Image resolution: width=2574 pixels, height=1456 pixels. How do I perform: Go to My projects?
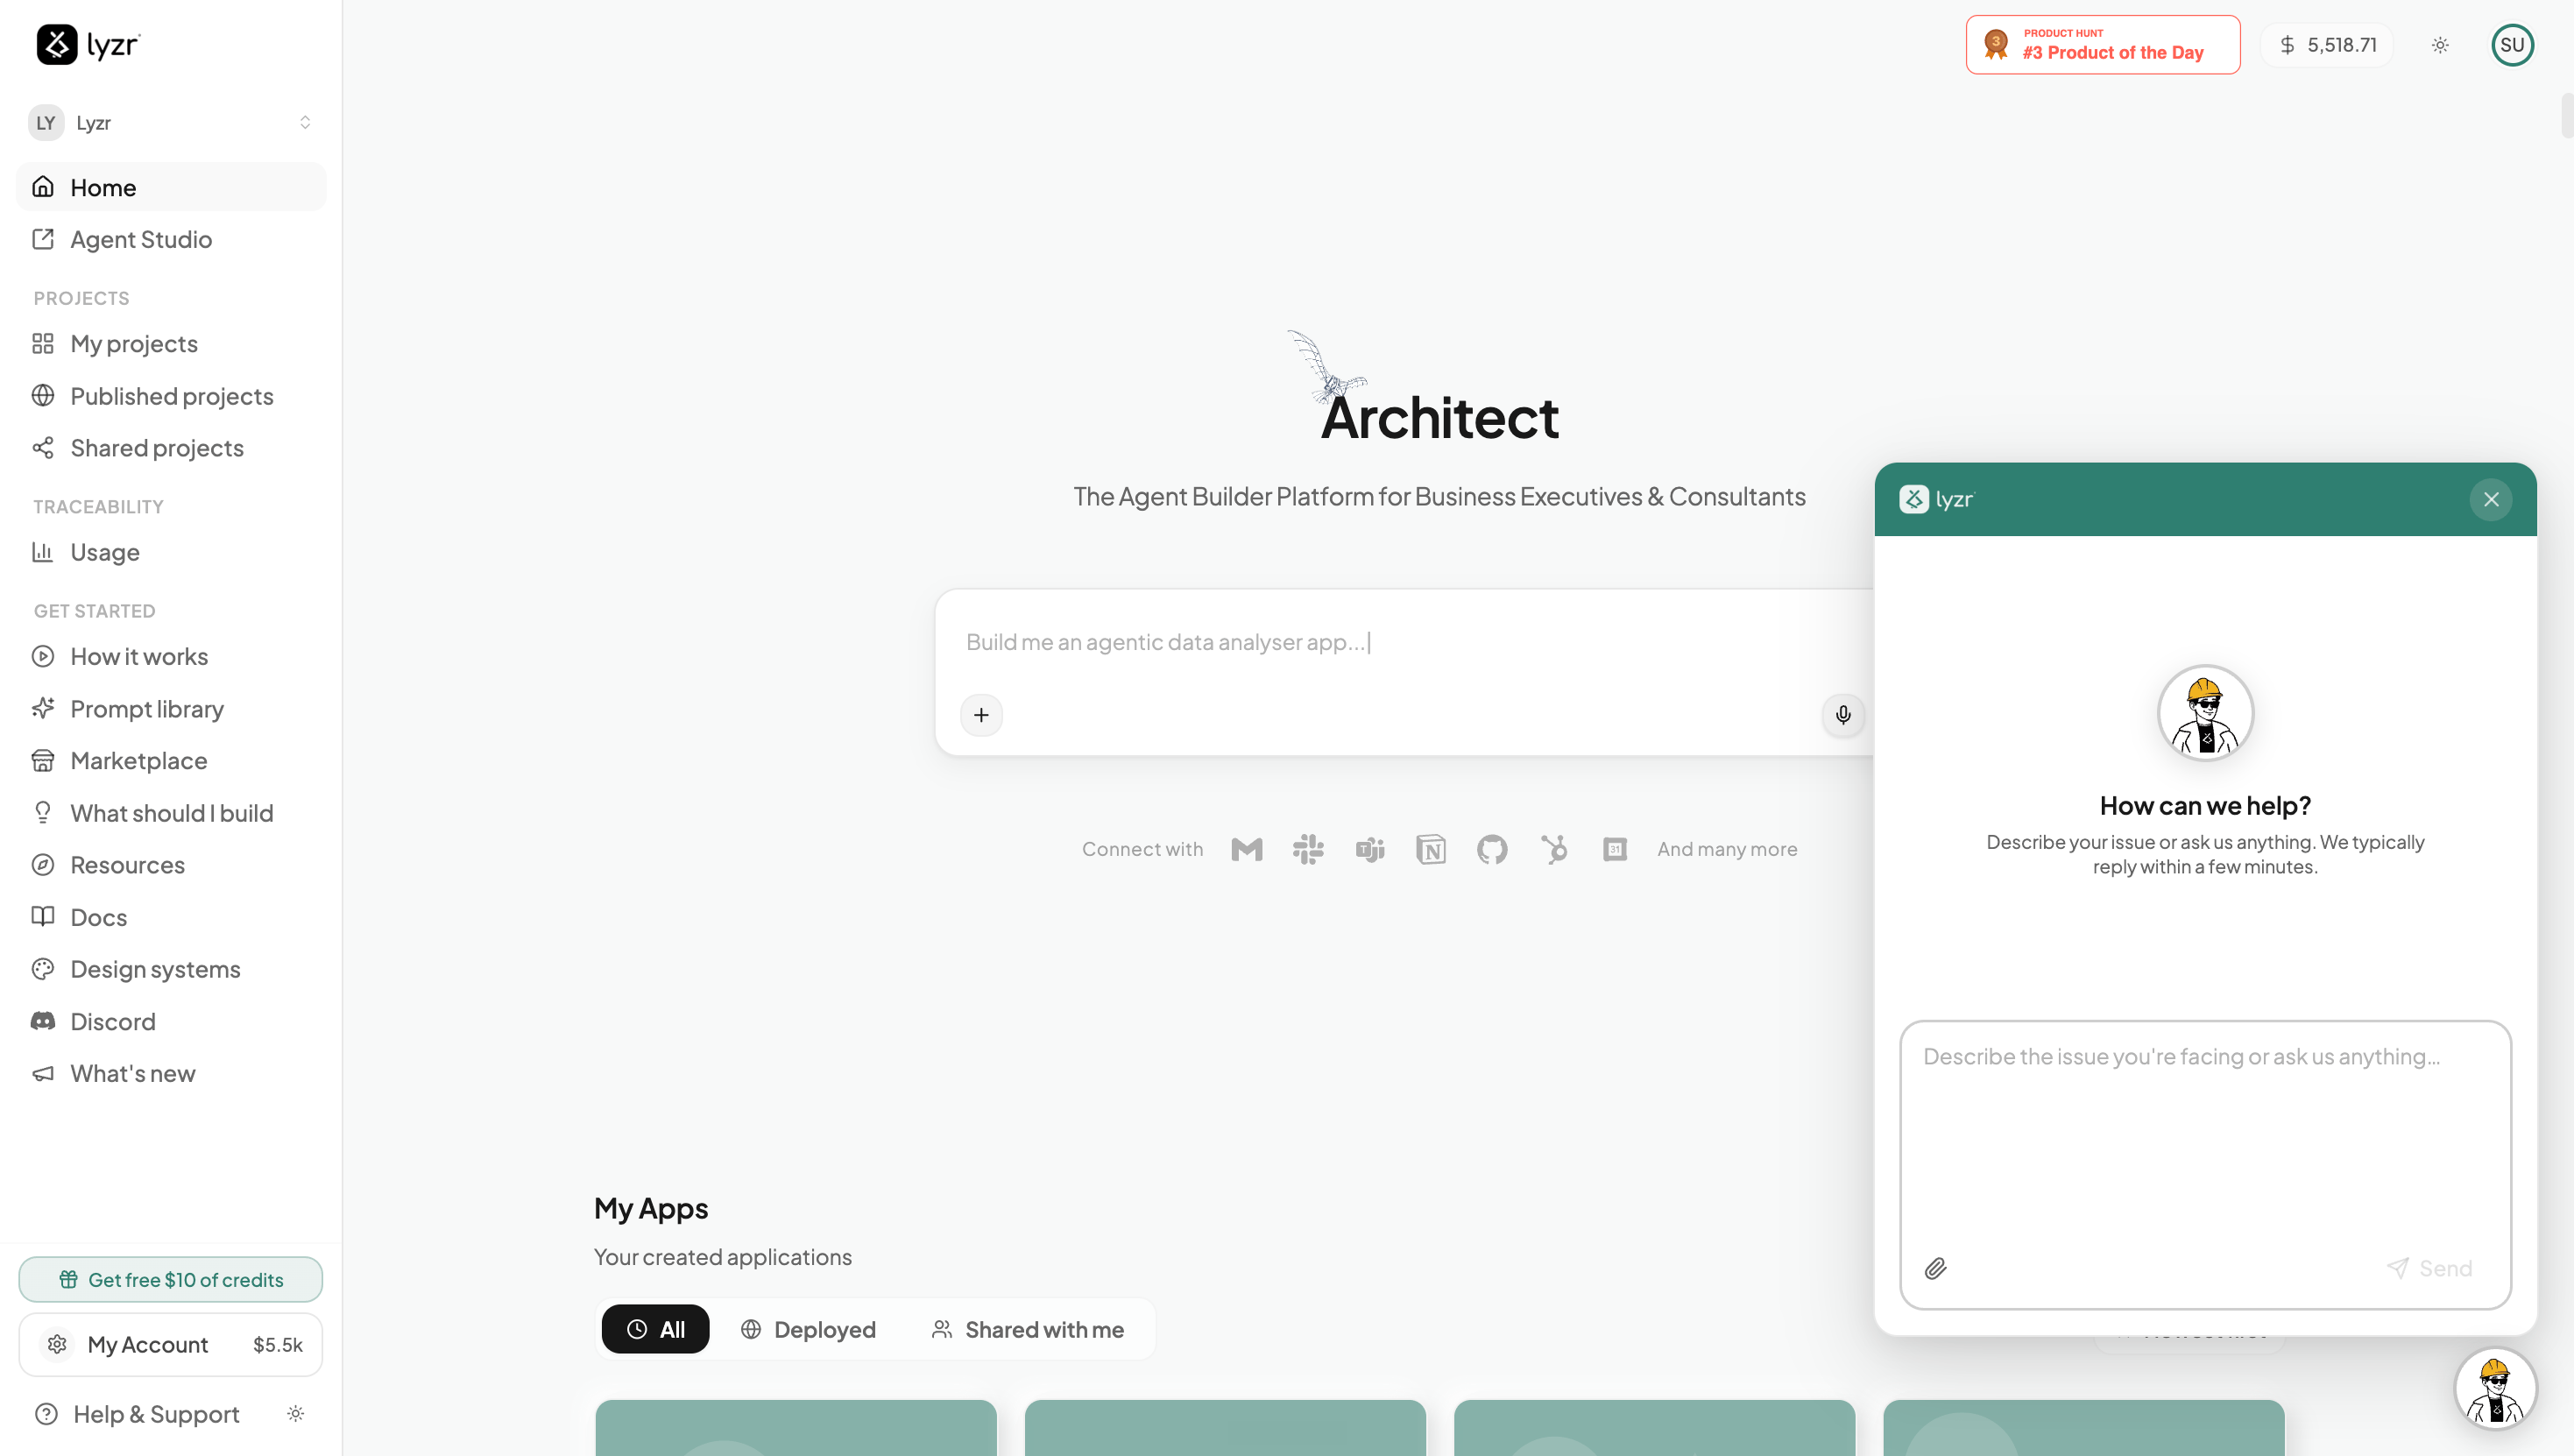(171, 344)
